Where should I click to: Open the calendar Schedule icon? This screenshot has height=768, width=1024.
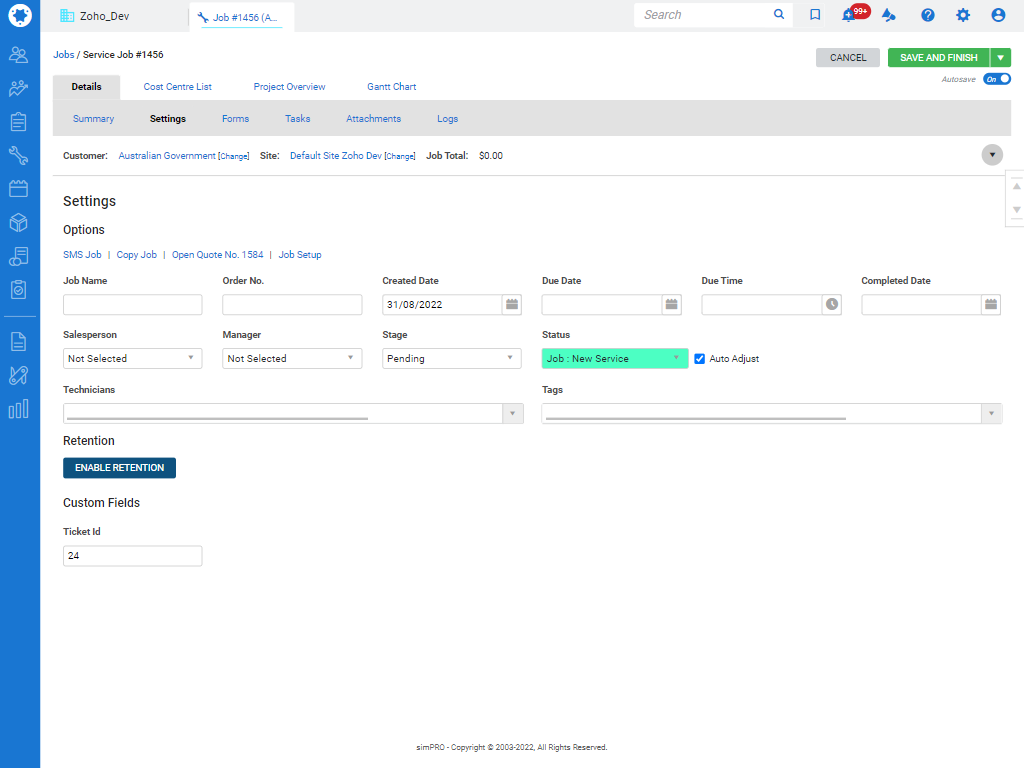[20, 188]
